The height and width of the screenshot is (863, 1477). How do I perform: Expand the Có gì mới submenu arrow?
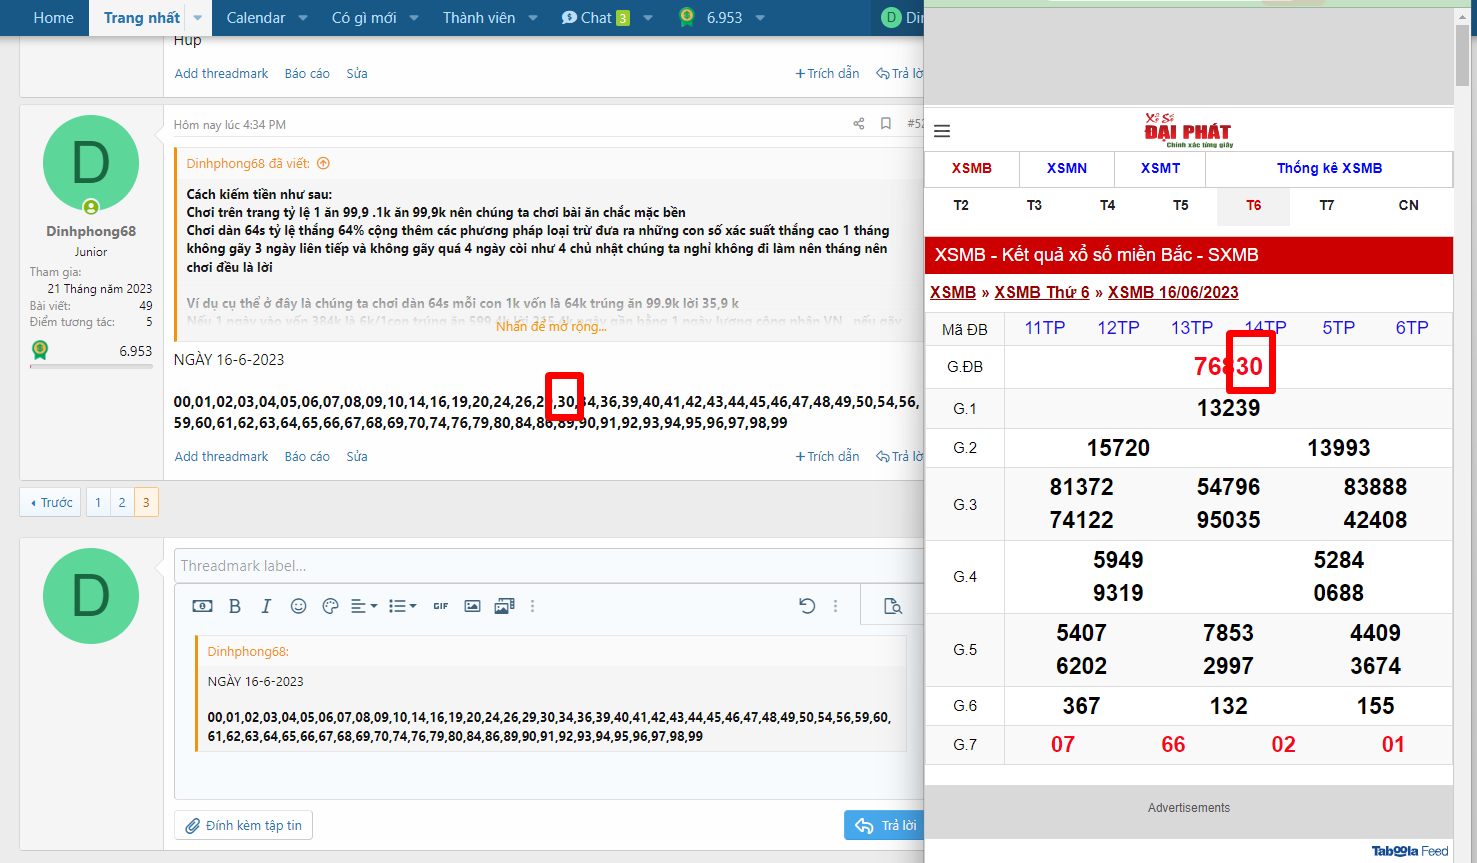pyautogui.click(x=414, y=18)
